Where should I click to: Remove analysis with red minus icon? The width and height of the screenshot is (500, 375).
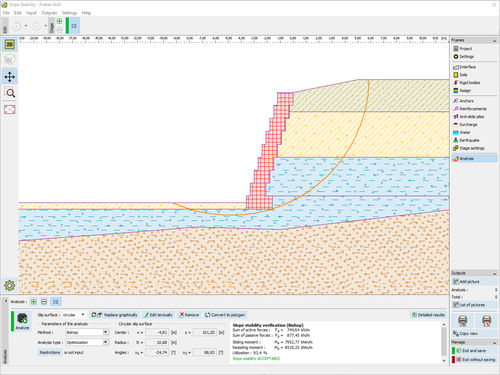click(x=44, y=302)
